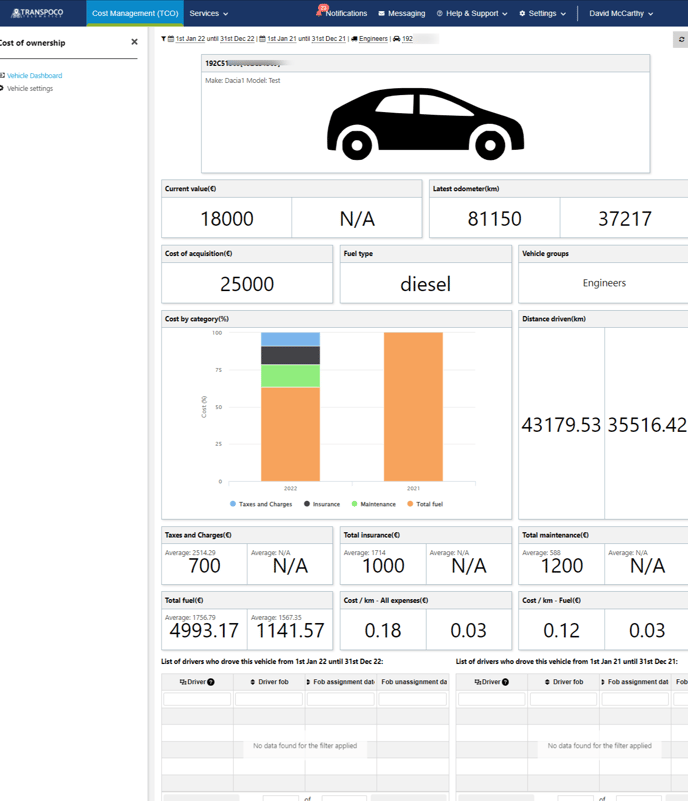Screen dimensions: 688x801
Task: Click Driver fob filter field in 2021 table
Action: [x=563, y=699]
